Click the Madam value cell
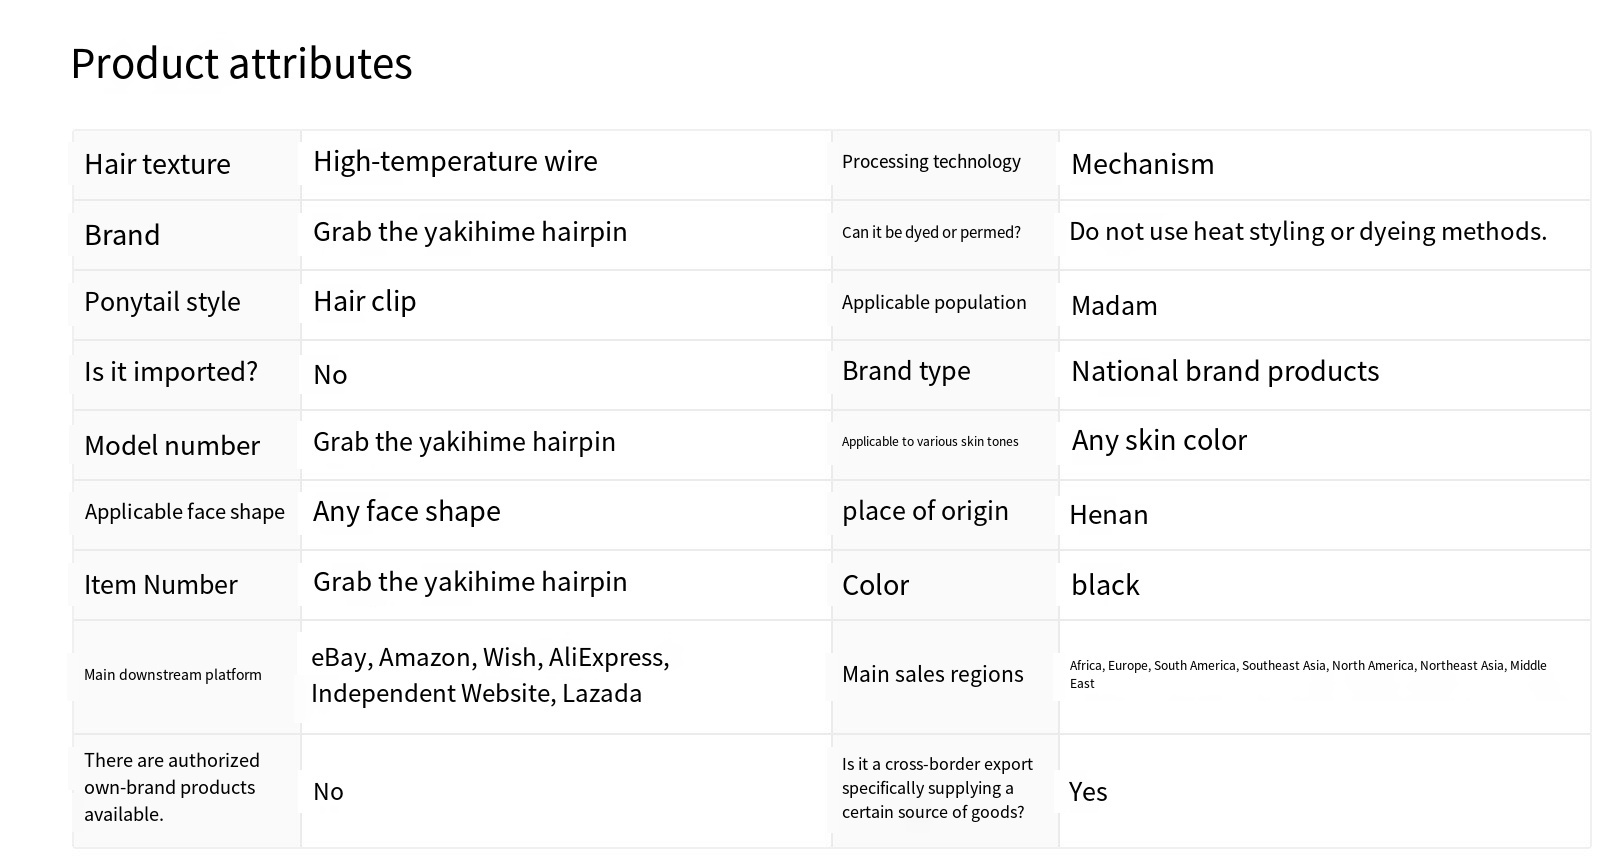Image resolution: width=1598 pixels, height=860 pixels. click(x=1114, y=306)
